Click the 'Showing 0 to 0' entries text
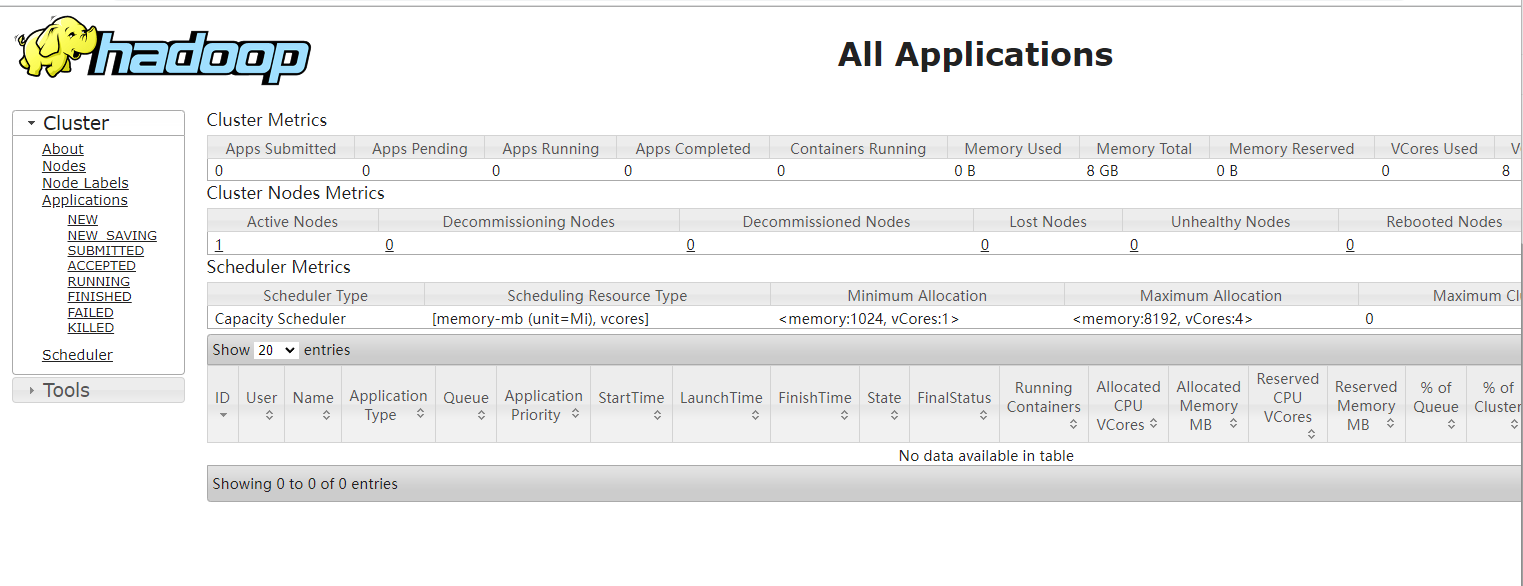Image resolution: width=1523 pixels, height=586 pixels. [x=305, y=484]
